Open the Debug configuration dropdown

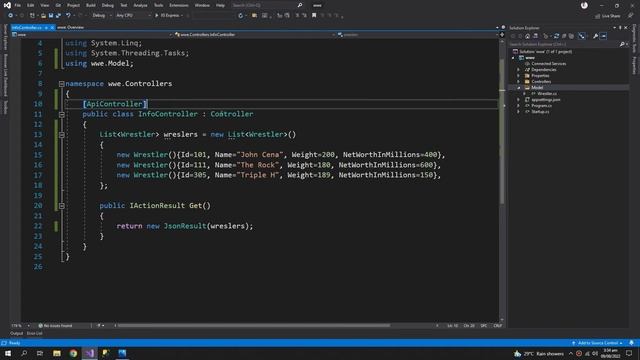(101, 16)
